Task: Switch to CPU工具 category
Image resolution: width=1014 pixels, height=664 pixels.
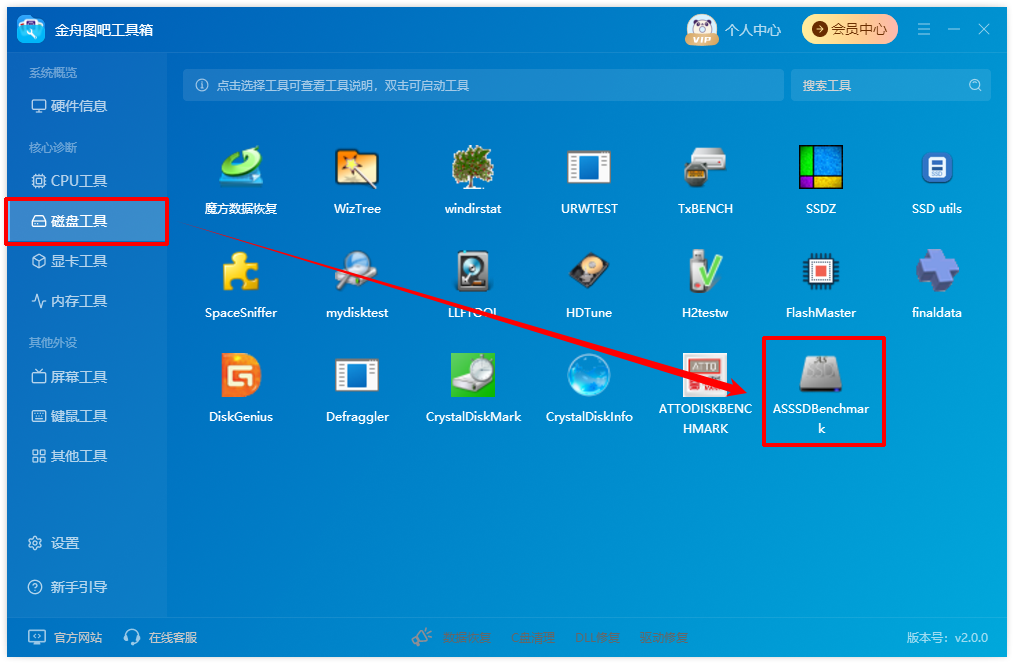Action: point(69,181)
